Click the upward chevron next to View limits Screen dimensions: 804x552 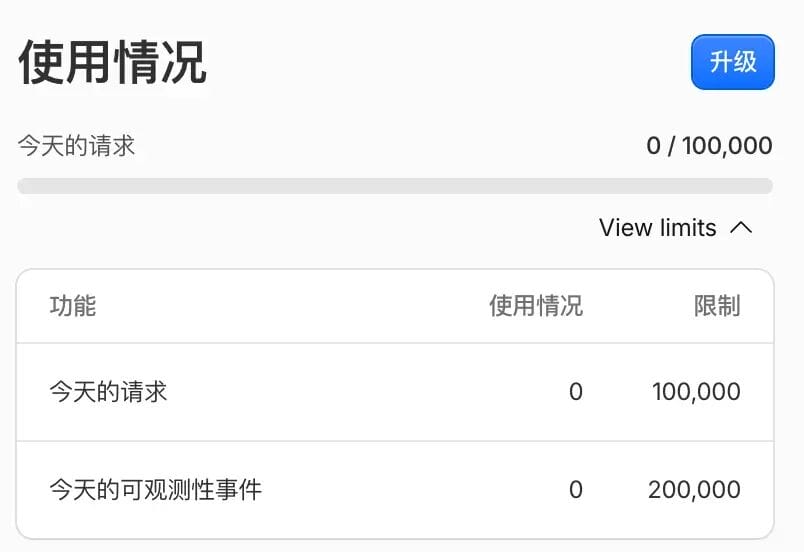pos(741,228)
